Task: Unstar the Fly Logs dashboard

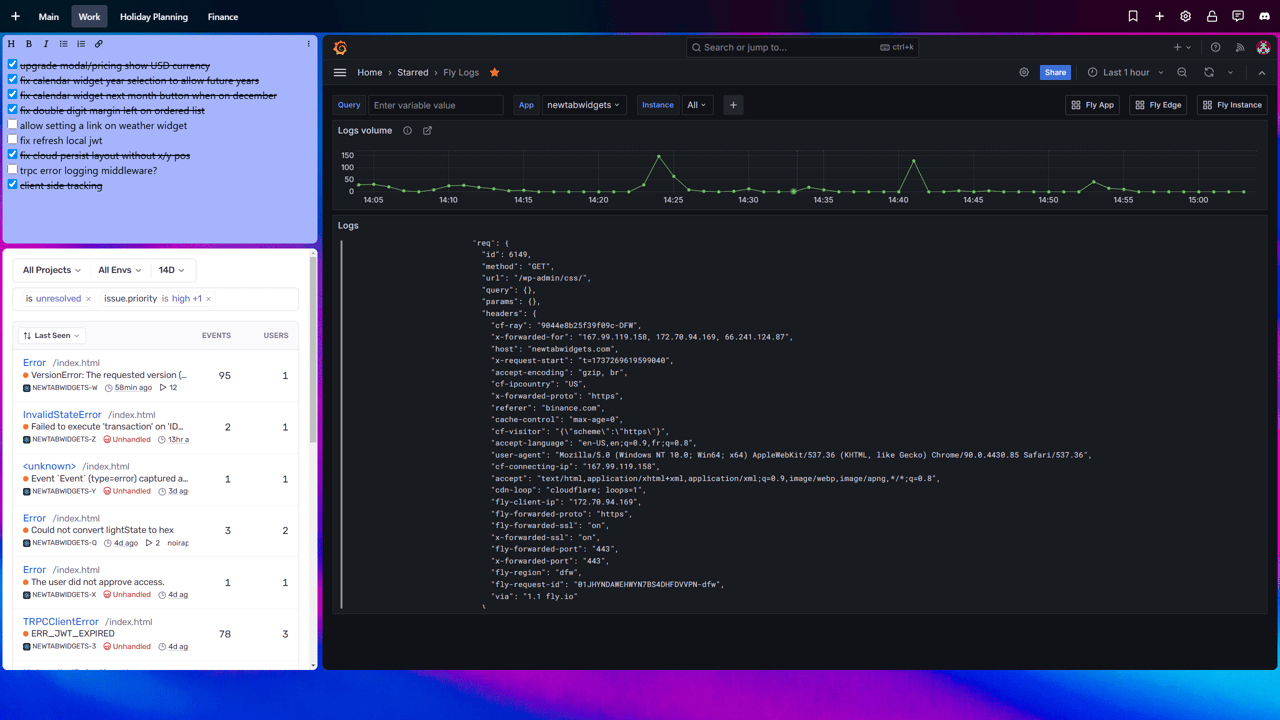Action: pos(494,73)
